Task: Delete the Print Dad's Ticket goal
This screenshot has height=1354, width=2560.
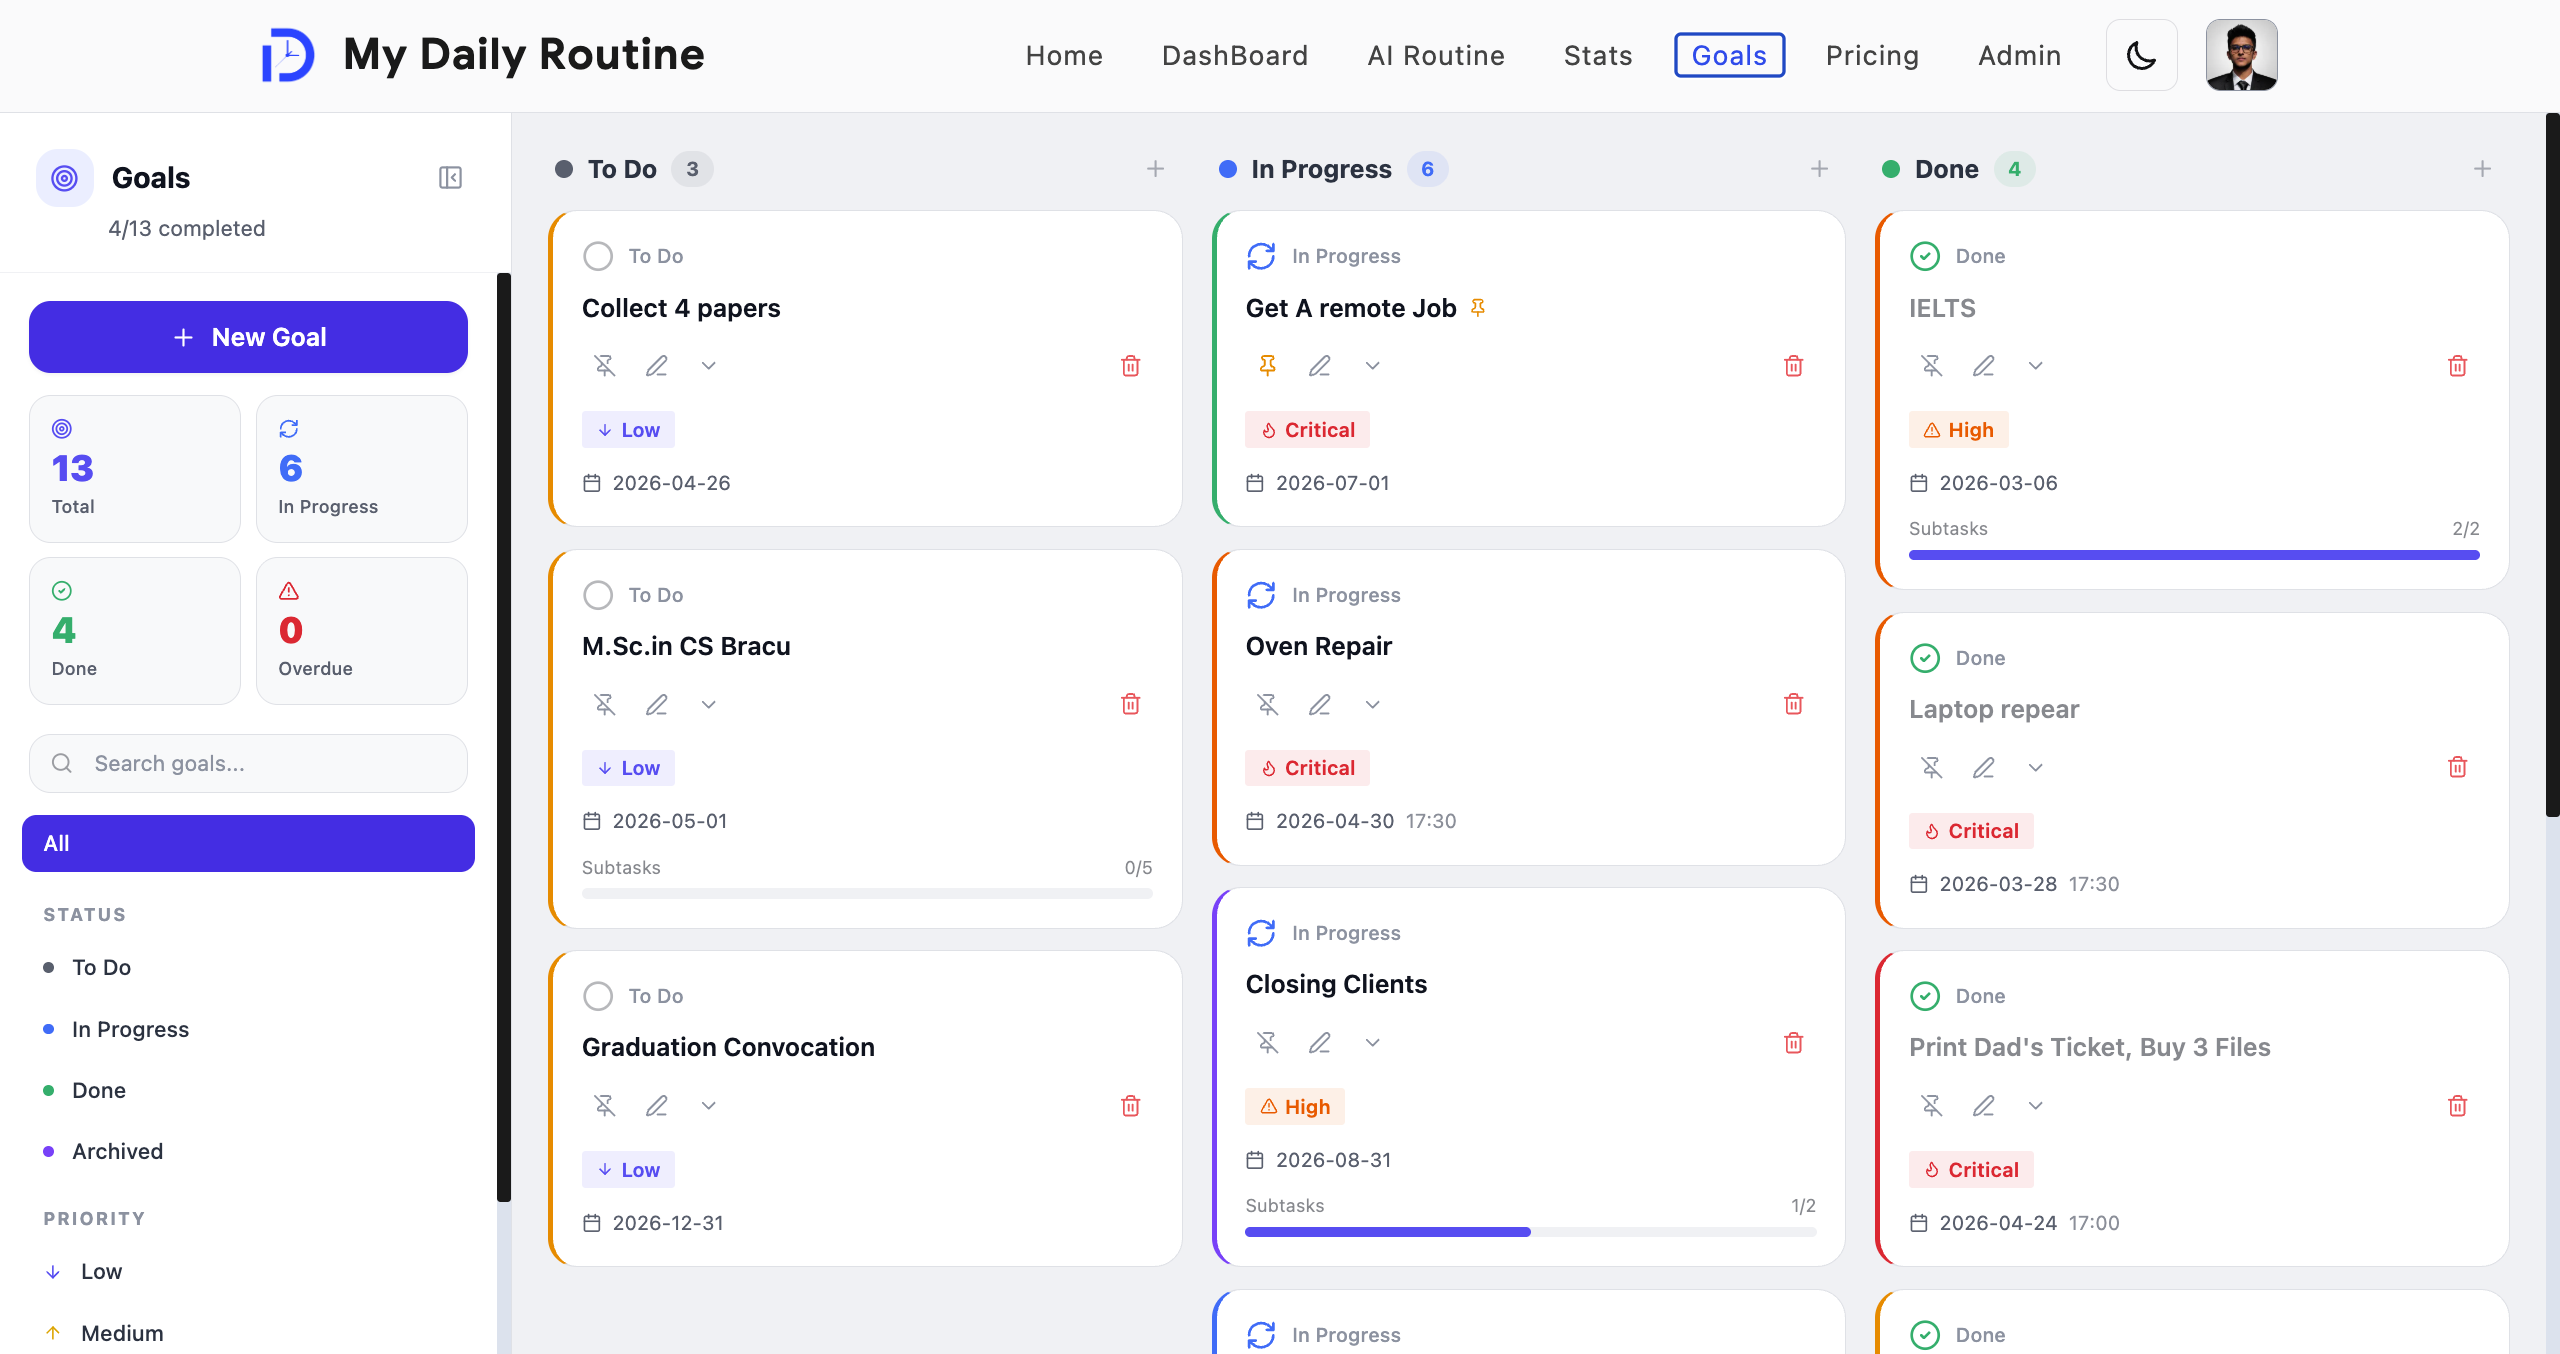Action: click(x=2458, y=1106)
